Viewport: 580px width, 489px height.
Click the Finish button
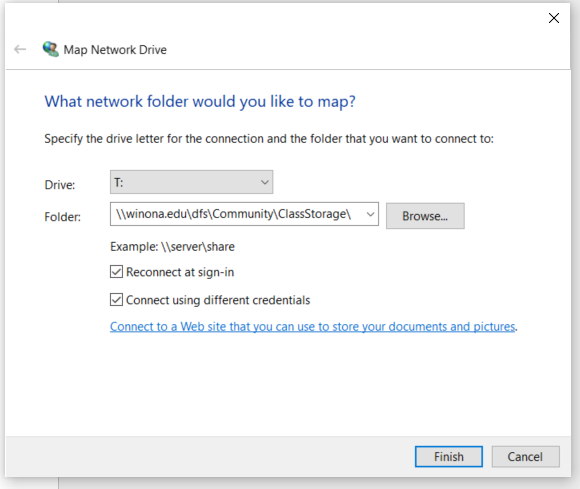(448, 456)
